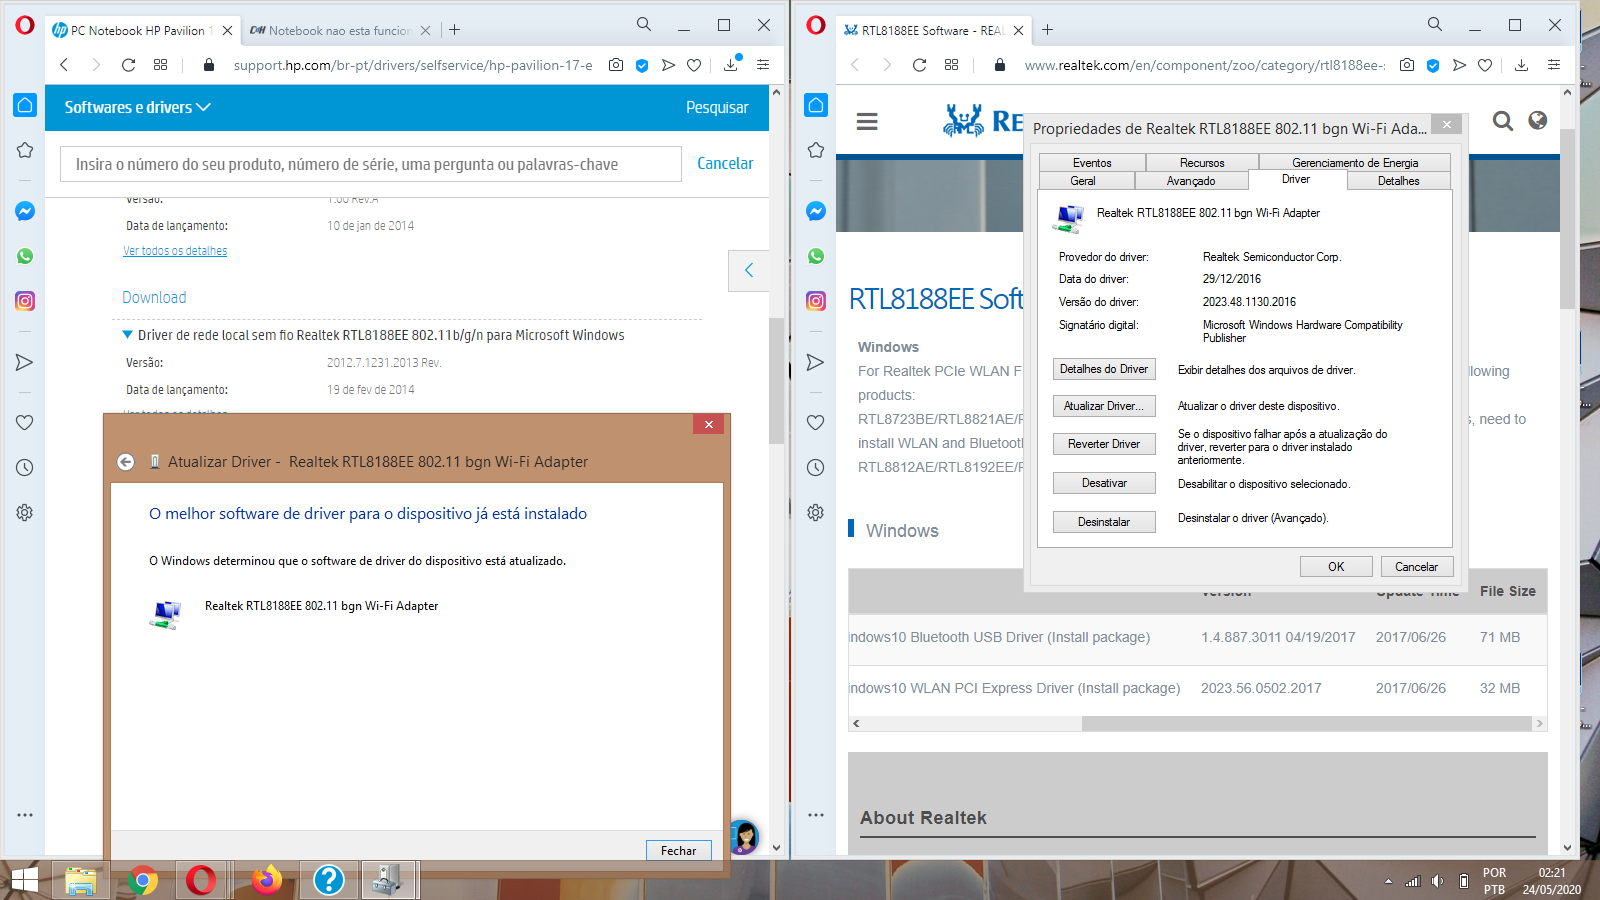Click Cancelar in properties dialog
Viewport: 1600px width, 900px height.
click(1417, 567)
